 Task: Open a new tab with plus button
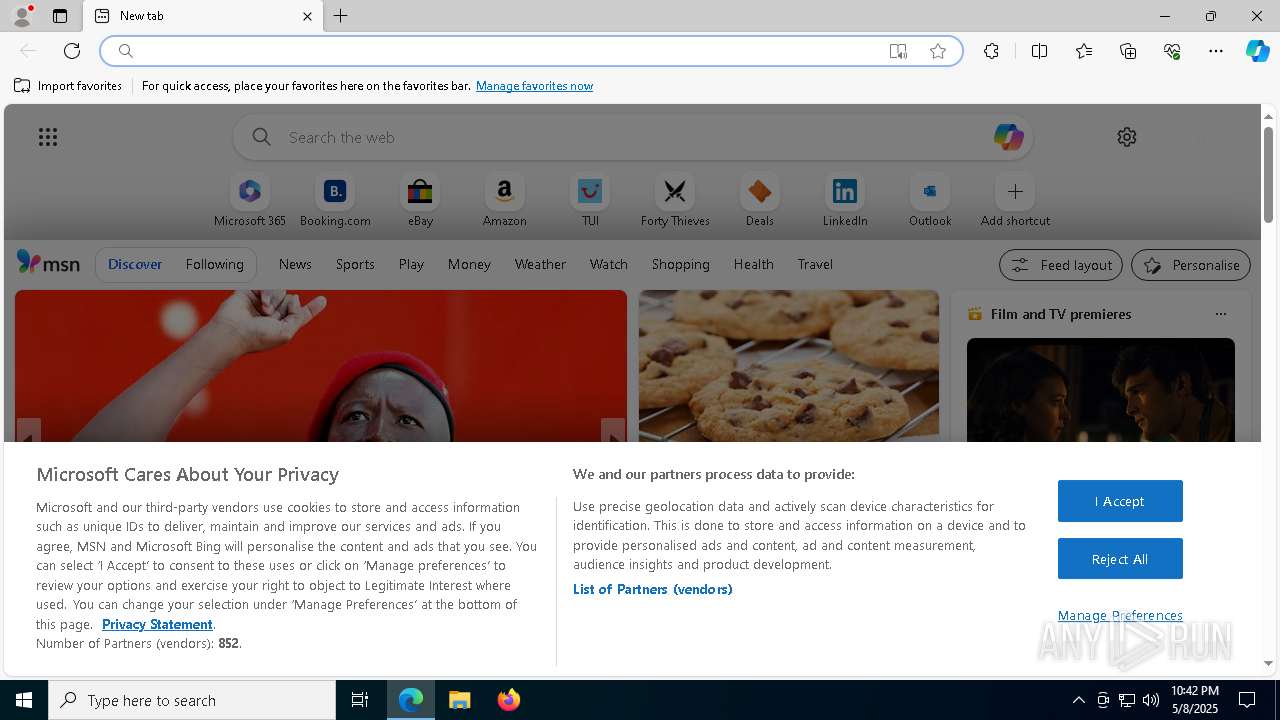click(x=341, y=16)
